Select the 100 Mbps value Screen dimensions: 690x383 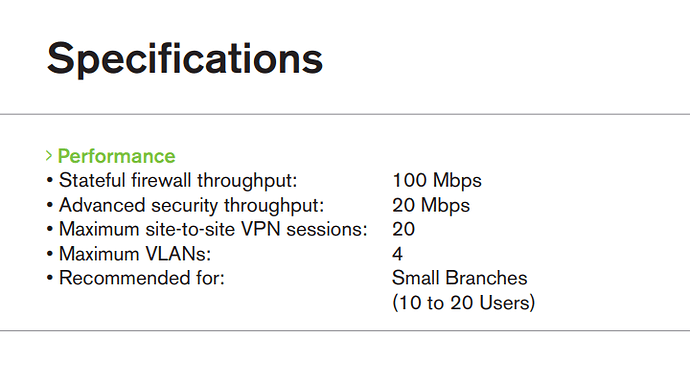(437, 180)
